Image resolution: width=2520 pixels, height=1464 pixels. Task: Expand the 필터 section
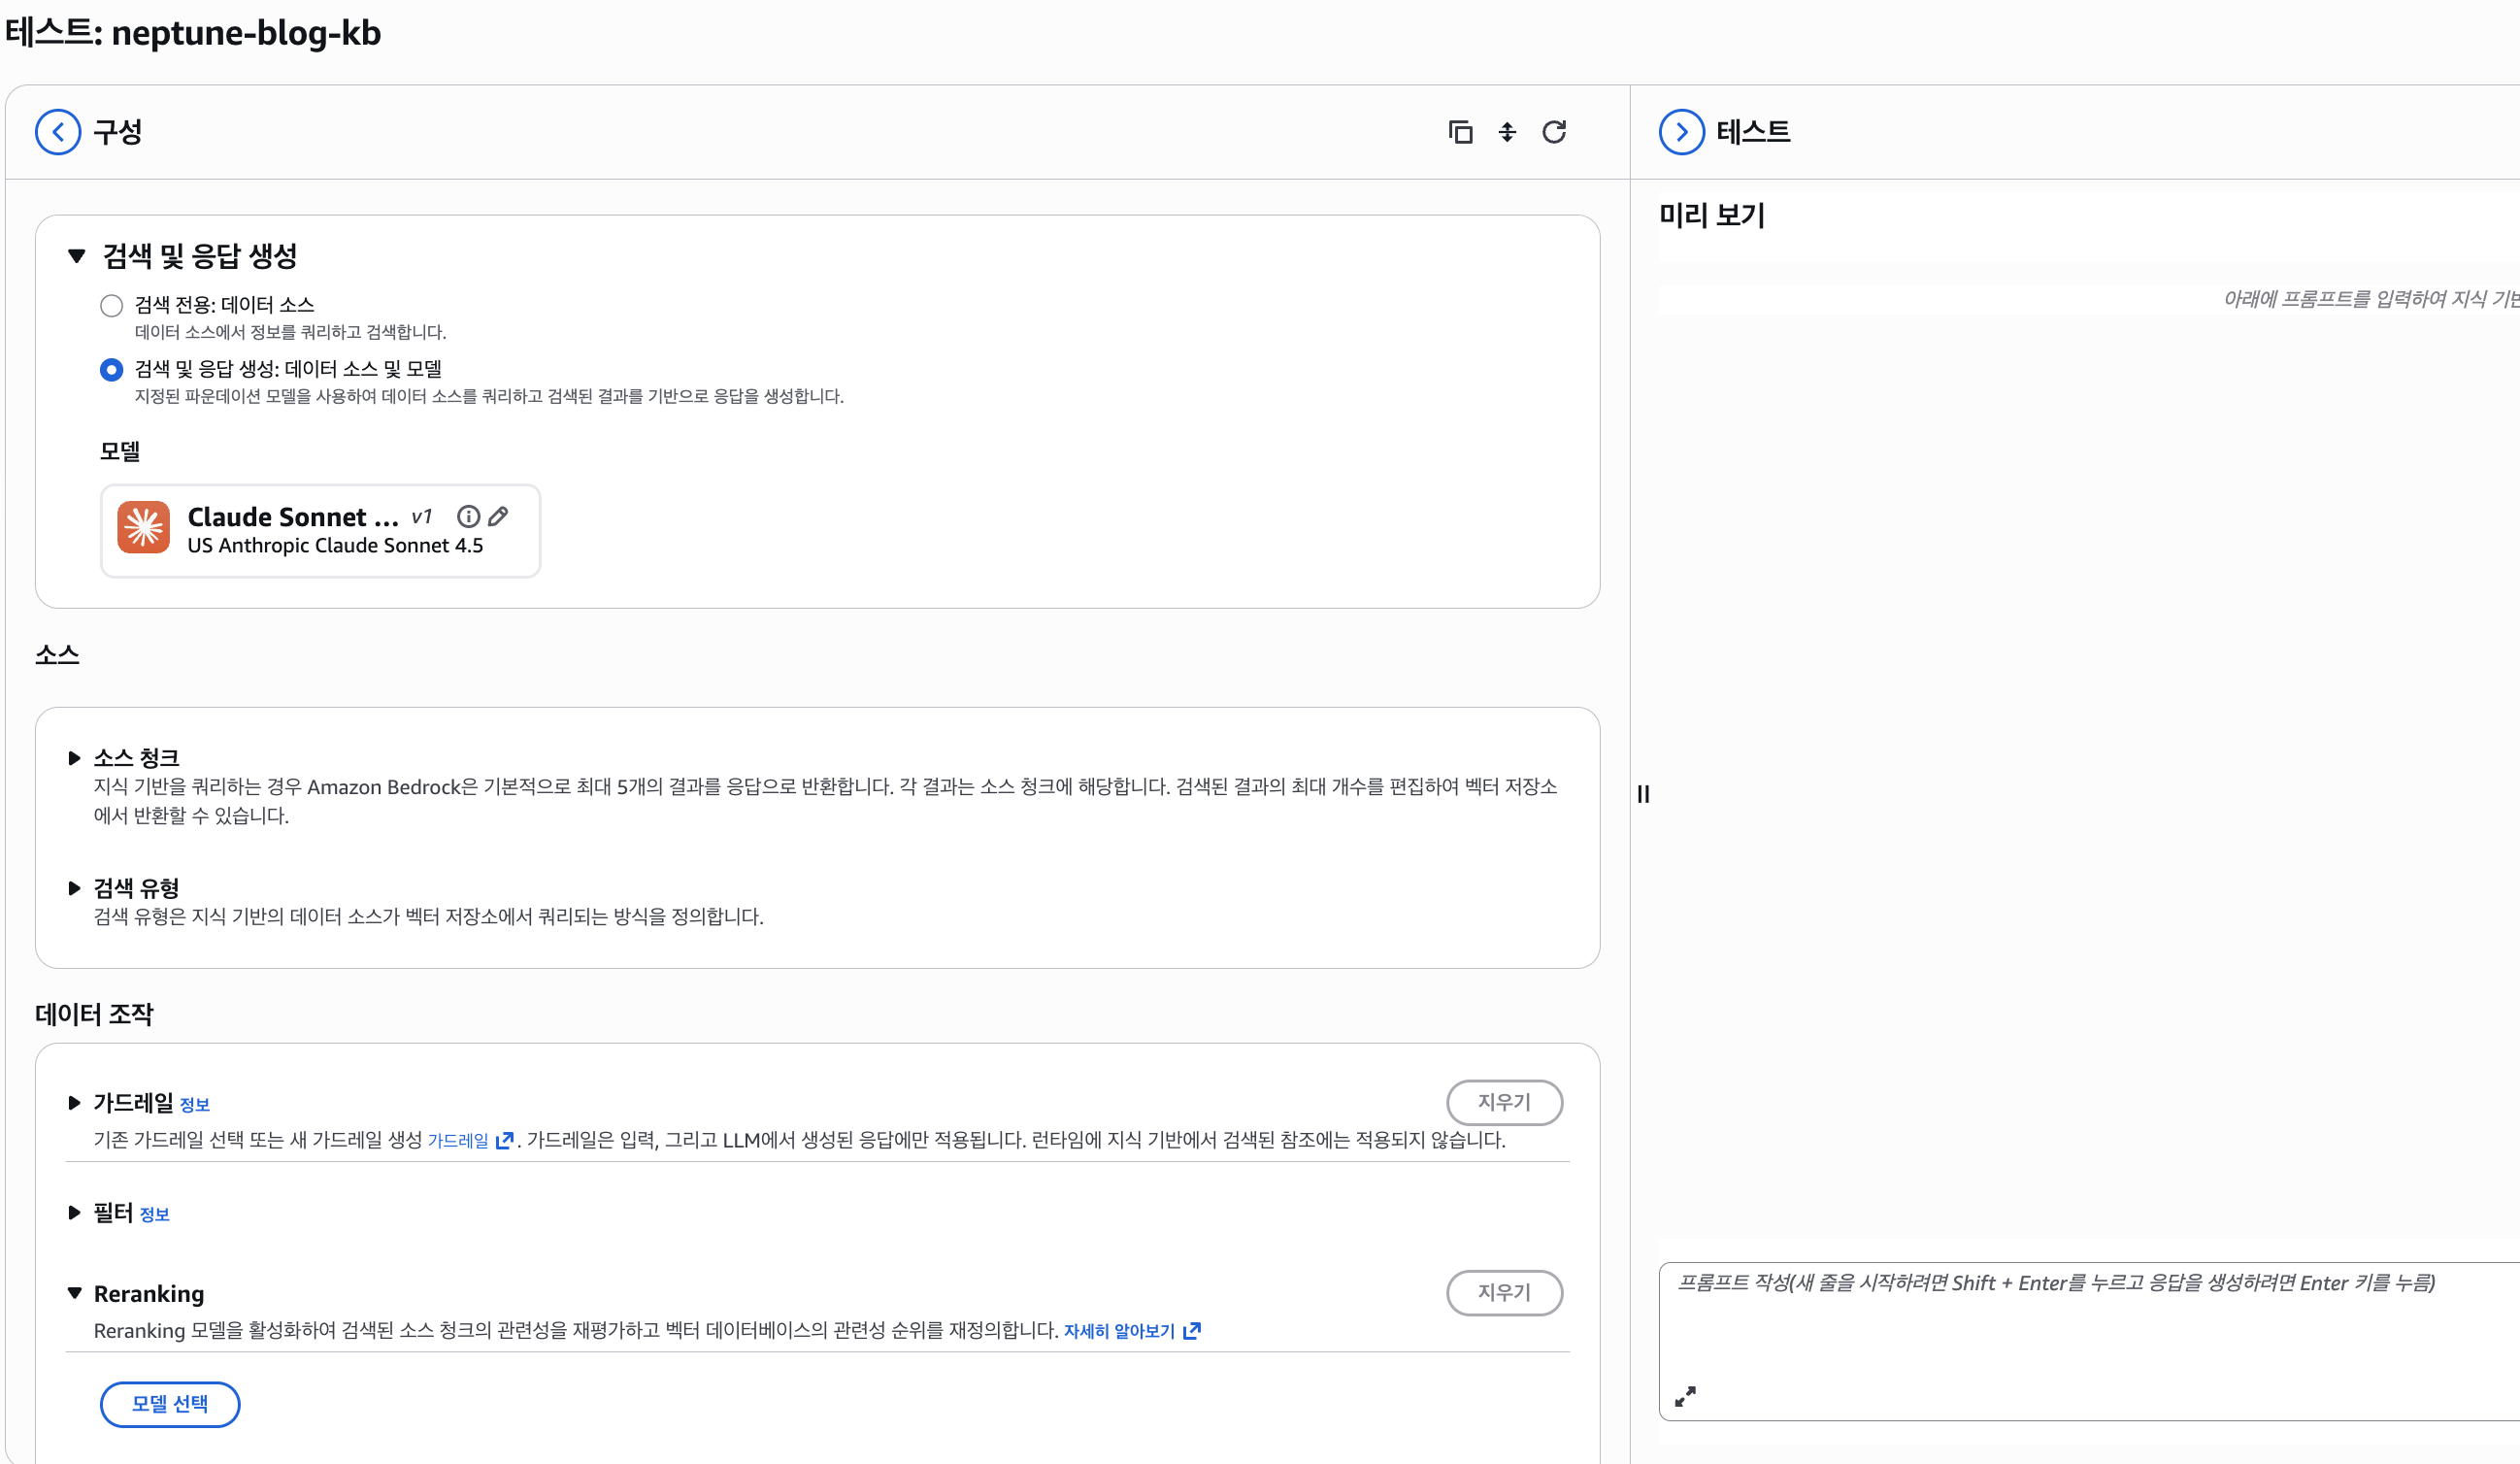click(74, 1213)
